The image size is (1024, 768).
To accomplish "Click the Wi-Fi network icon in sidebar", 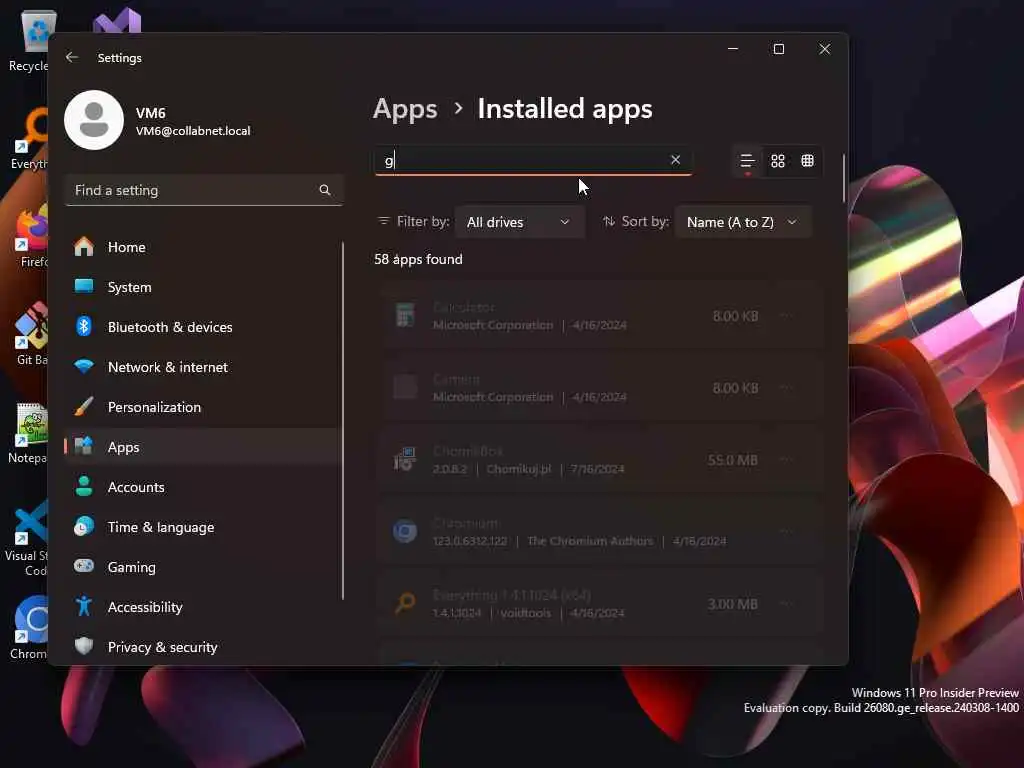I will [x=84, y=366].
